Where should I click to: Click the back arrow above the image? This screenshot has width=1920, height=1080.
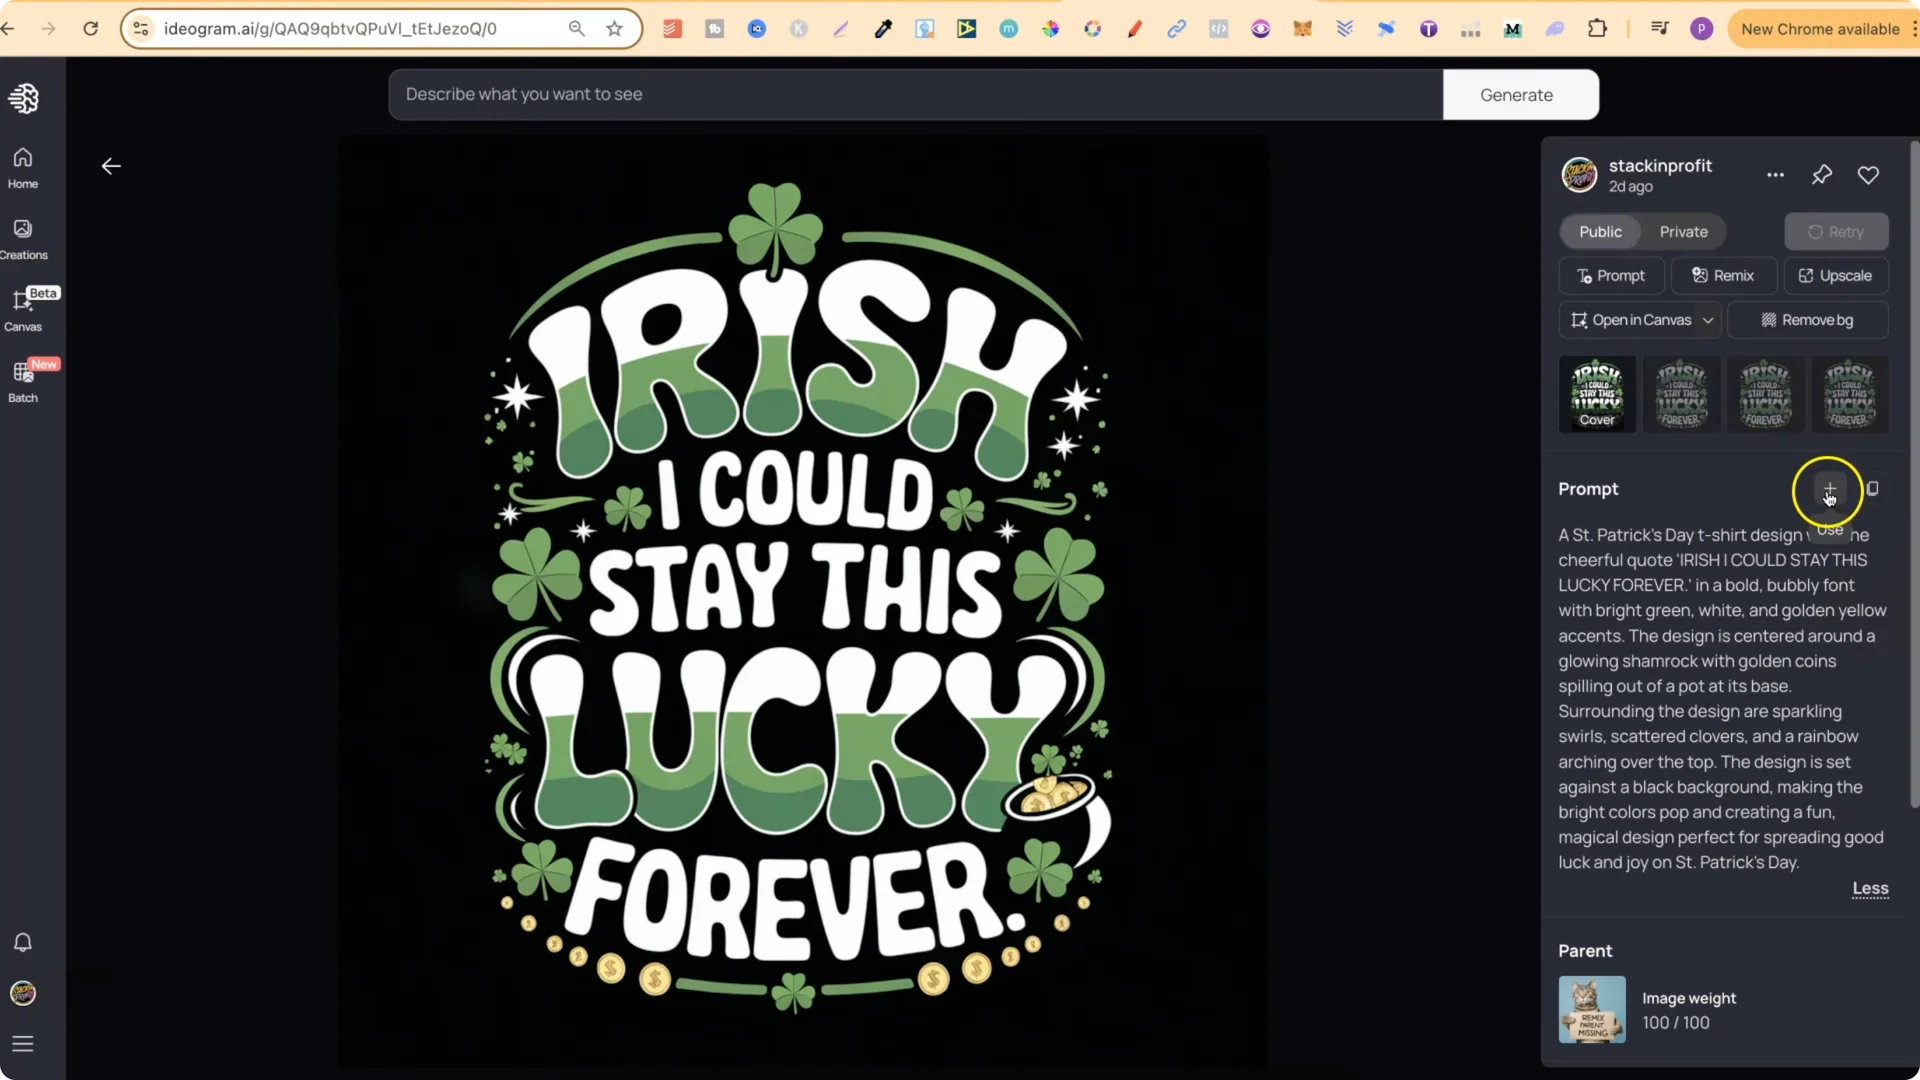coord(110,166)
